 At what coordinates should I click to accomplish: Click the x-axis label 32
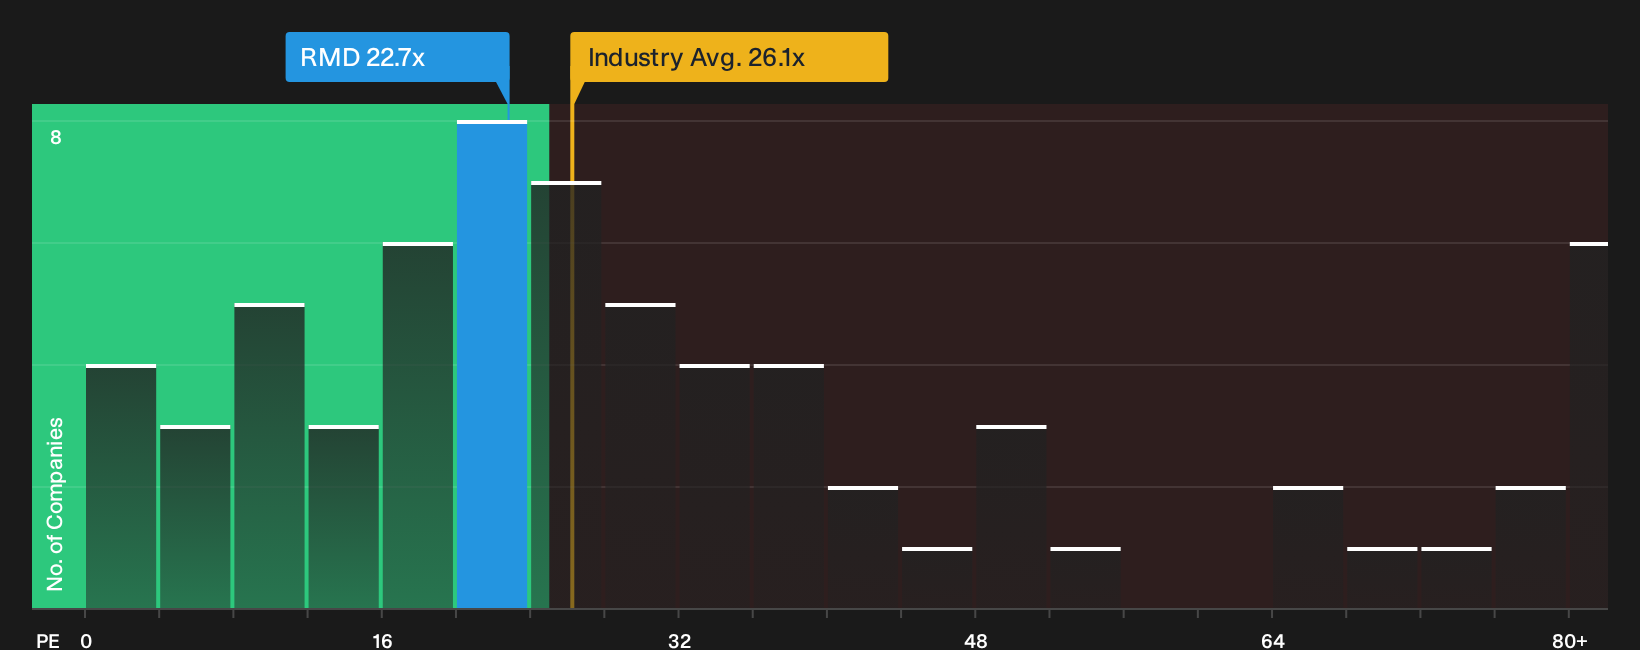679,640
